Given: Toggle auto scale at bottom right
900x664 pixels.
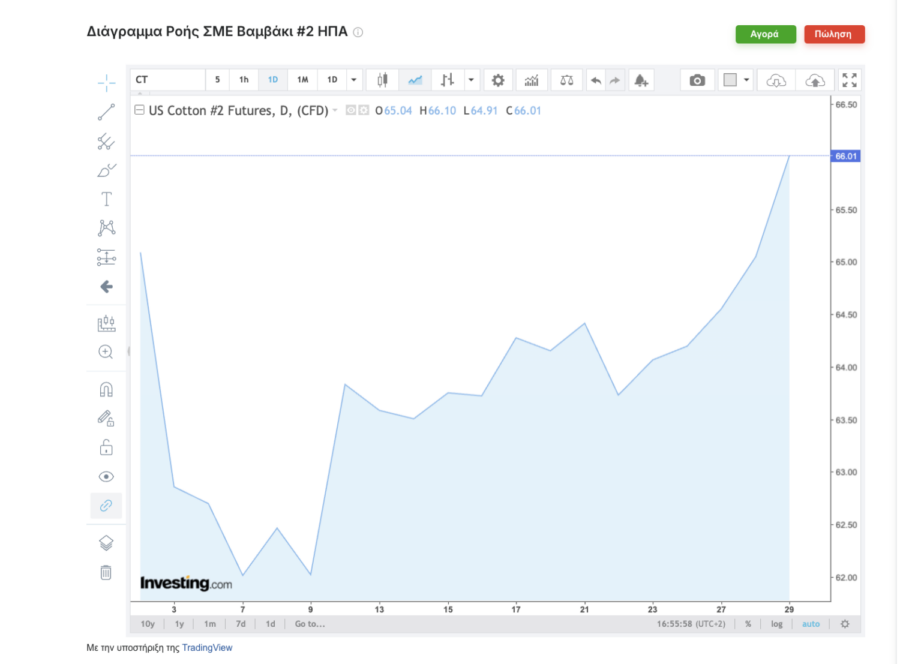Looking at the screenshot, I should coord(810,624).
